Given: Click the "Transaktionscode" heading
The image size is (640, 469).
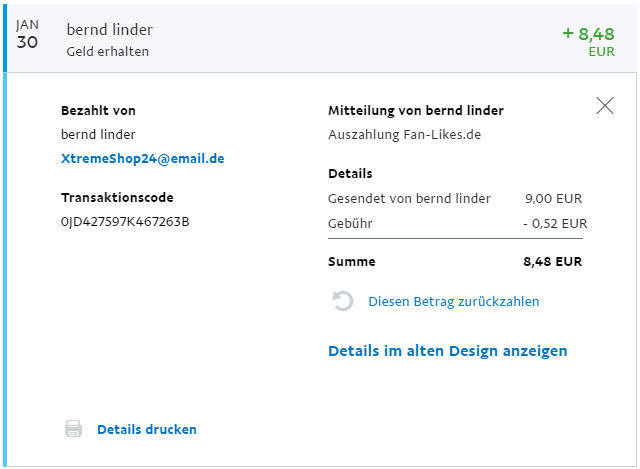Looking at the screenshot, I should point(117,197).
